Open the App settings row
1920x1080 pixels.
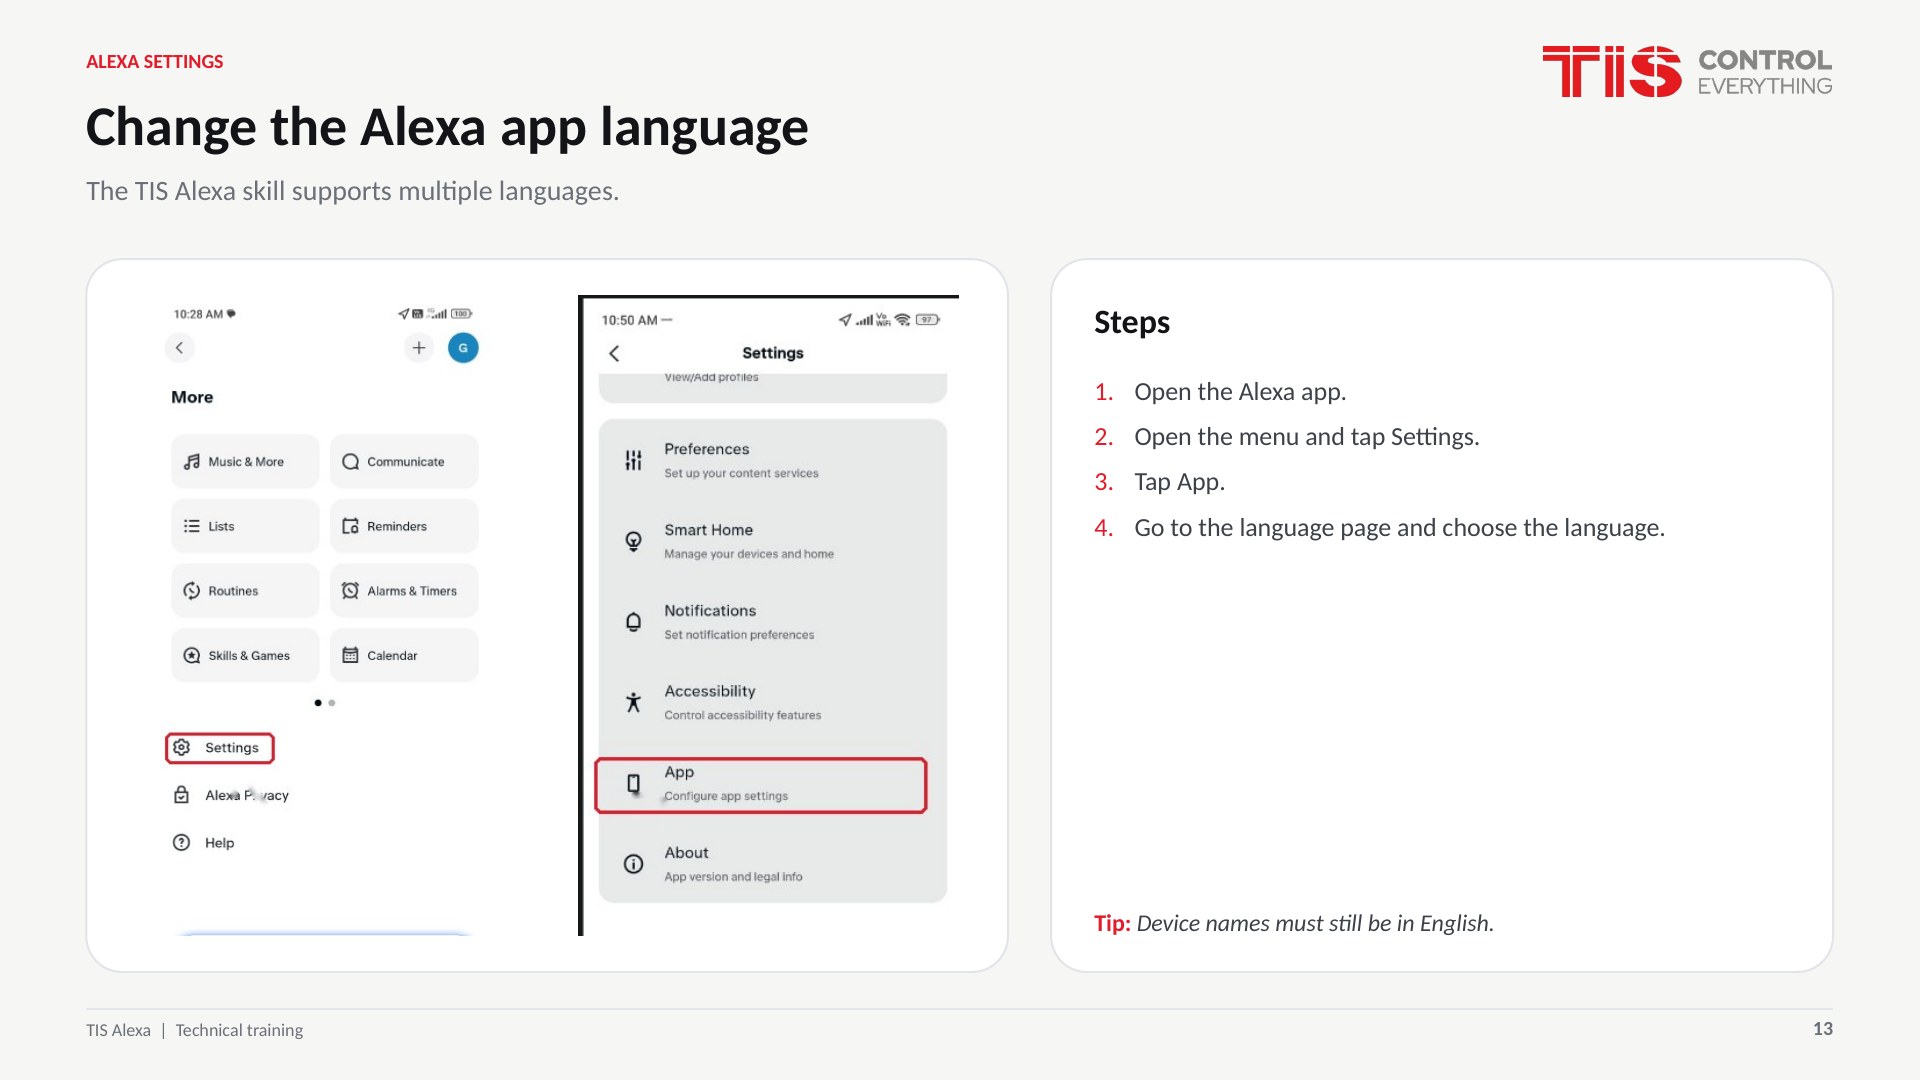761,785
